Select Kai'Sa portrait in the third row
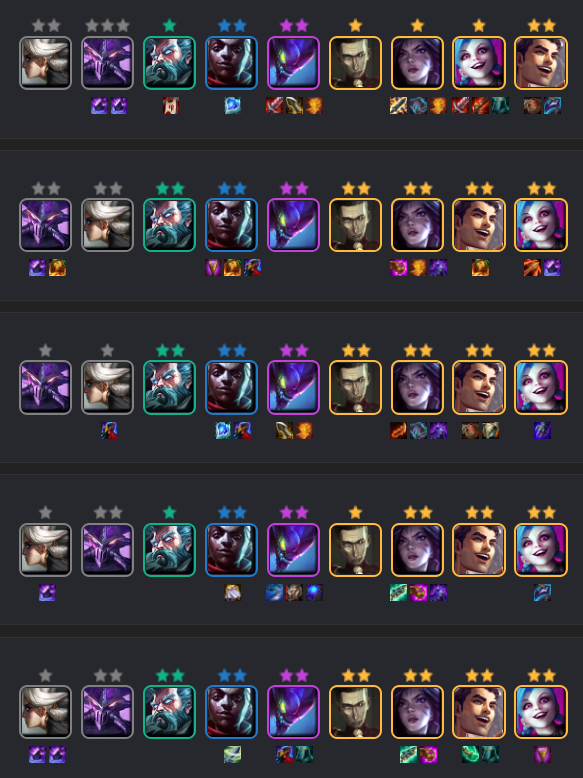 (417, 388)
